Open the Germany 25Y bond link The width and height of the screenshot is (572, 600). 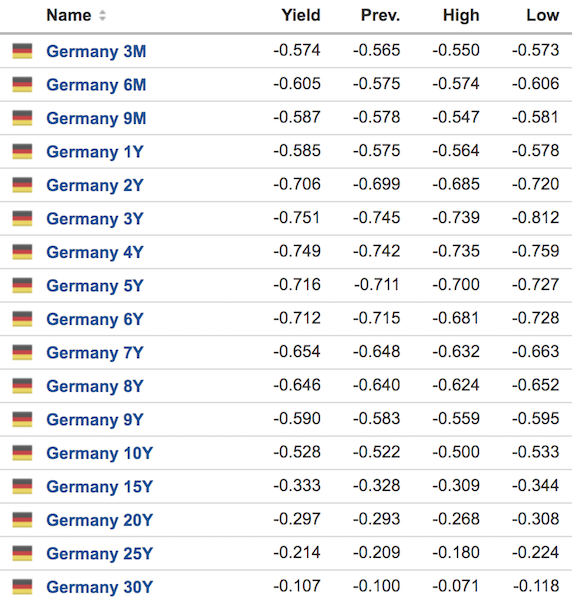[99, 553]
